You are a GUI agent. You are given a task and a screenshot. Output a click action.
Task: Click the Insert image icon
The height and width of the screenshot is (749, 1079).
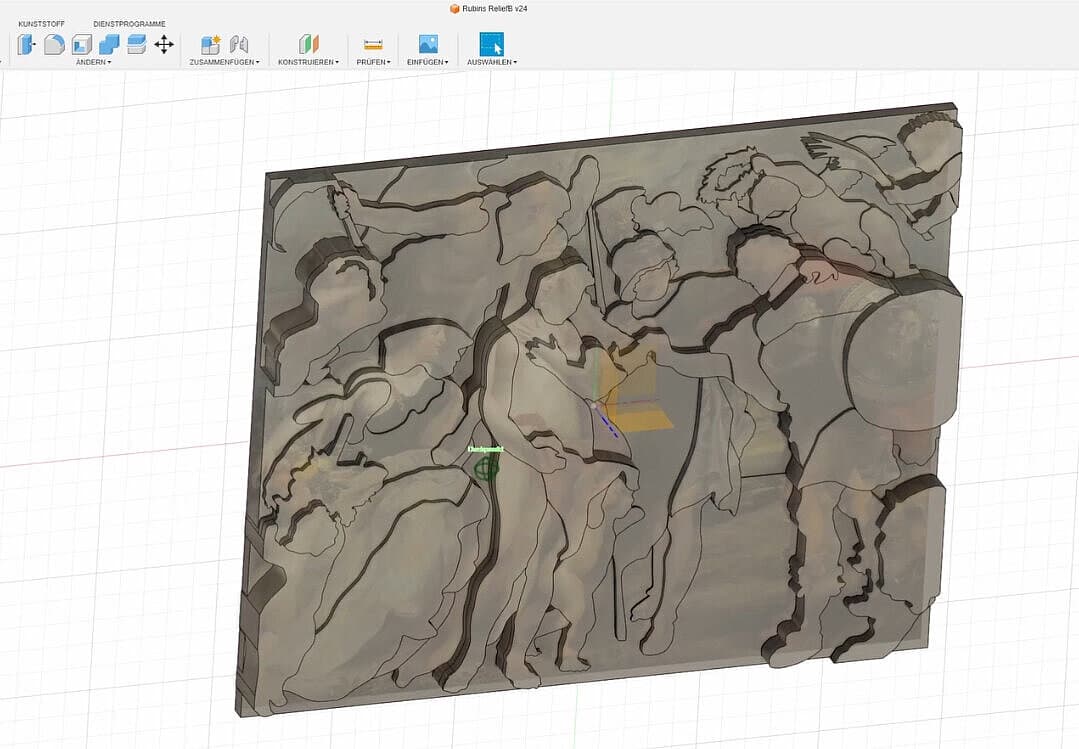428,44
